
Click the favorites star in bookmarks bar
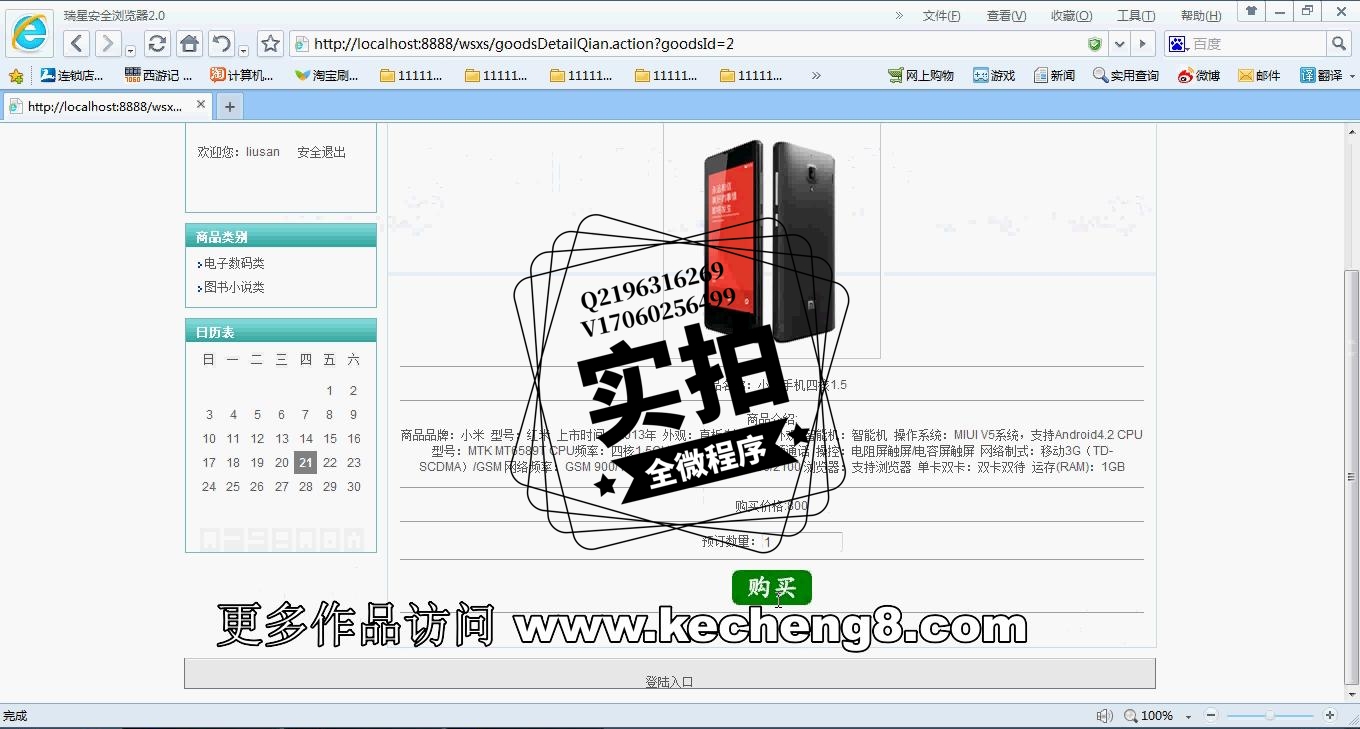(x=16, y=75)
